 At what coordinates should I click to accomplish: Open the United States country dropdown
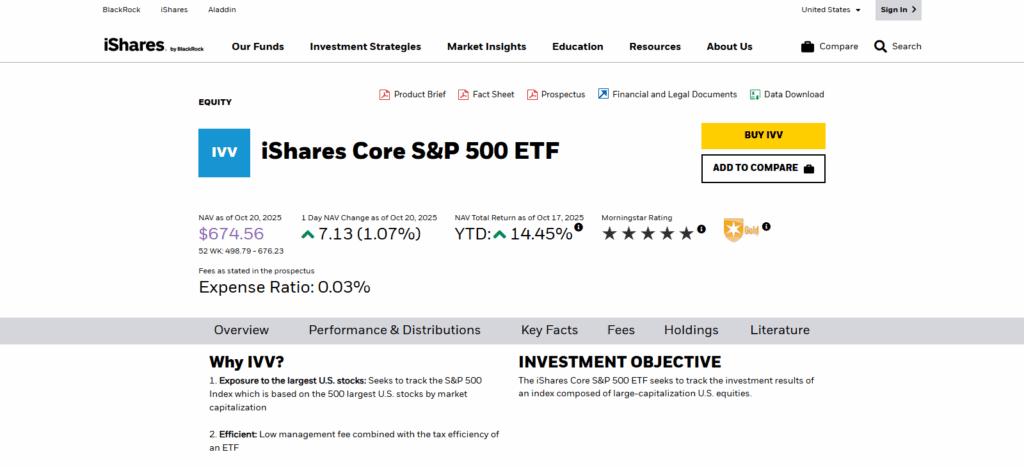point(831,10)
